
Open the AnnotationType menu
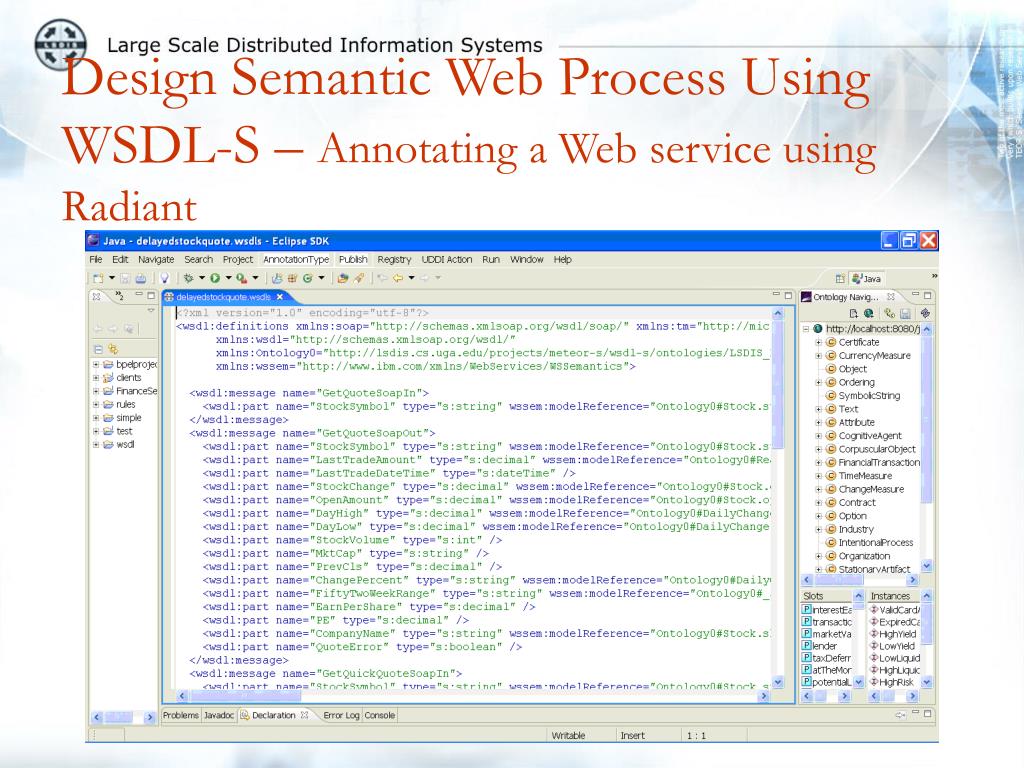(295, 259)
